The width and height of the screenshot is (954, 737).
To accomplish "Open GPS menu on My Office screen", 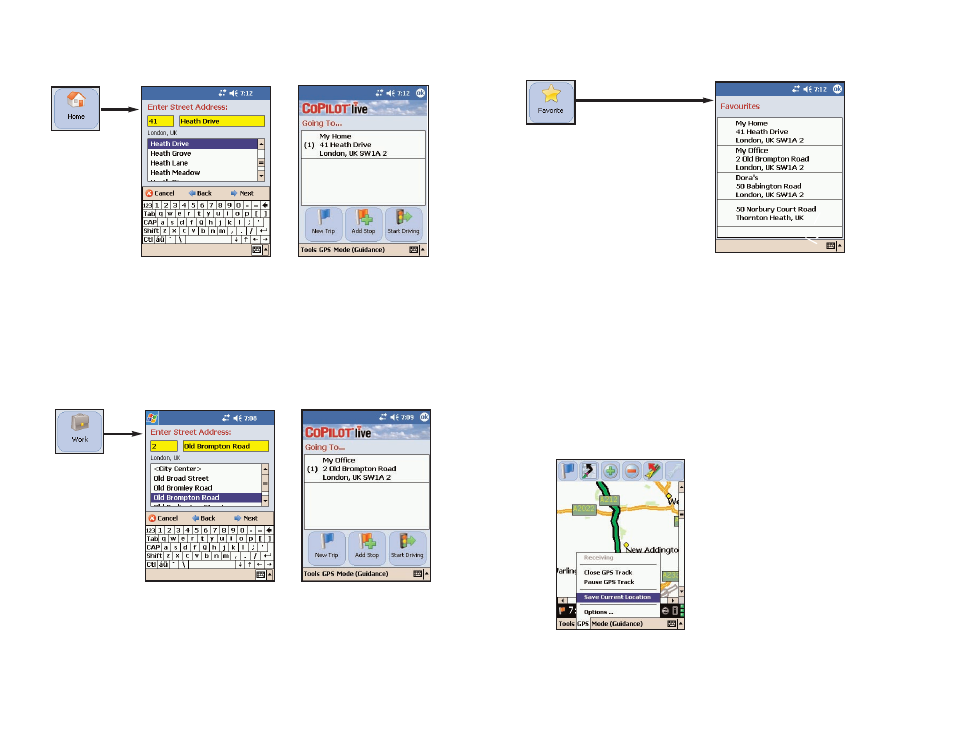I will pos(329,573).
